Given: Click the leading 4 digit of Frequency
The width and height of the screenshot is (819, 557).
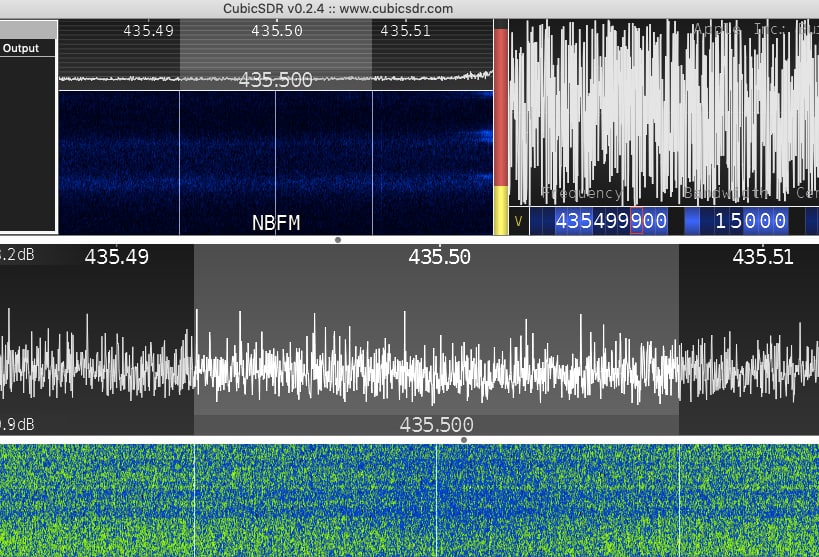Looking at the screenshot, I should pos(561,221).
